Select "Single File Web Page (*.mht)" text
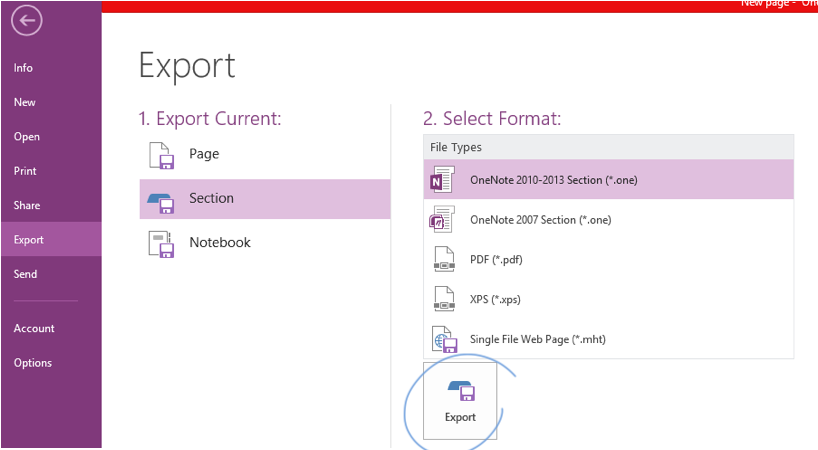Viewport: 818px width, 450px height. tap(537, 339)
